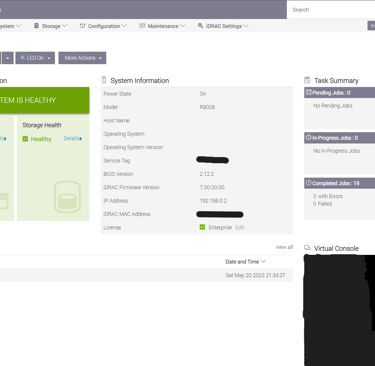Click the IP address 192.168.0.2
Image resolution: width=375 pixels, height=366 pixels.
(213, 201)
